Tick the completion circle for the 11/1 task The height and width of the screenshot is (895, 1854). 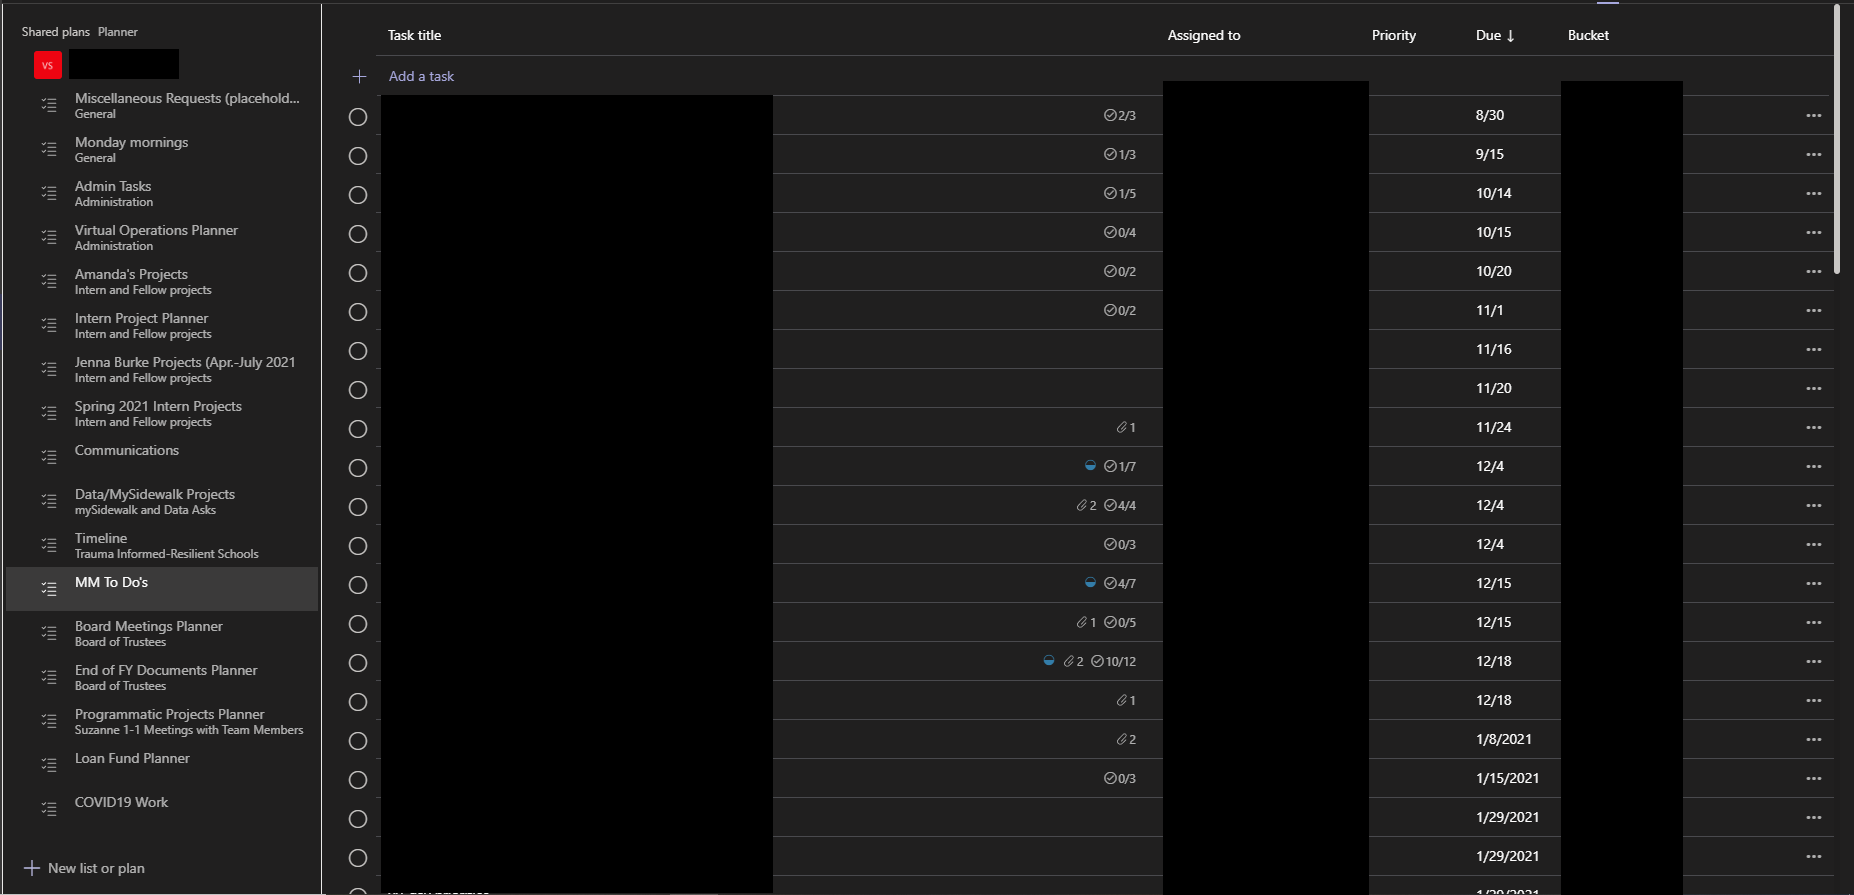pos(358,312)
